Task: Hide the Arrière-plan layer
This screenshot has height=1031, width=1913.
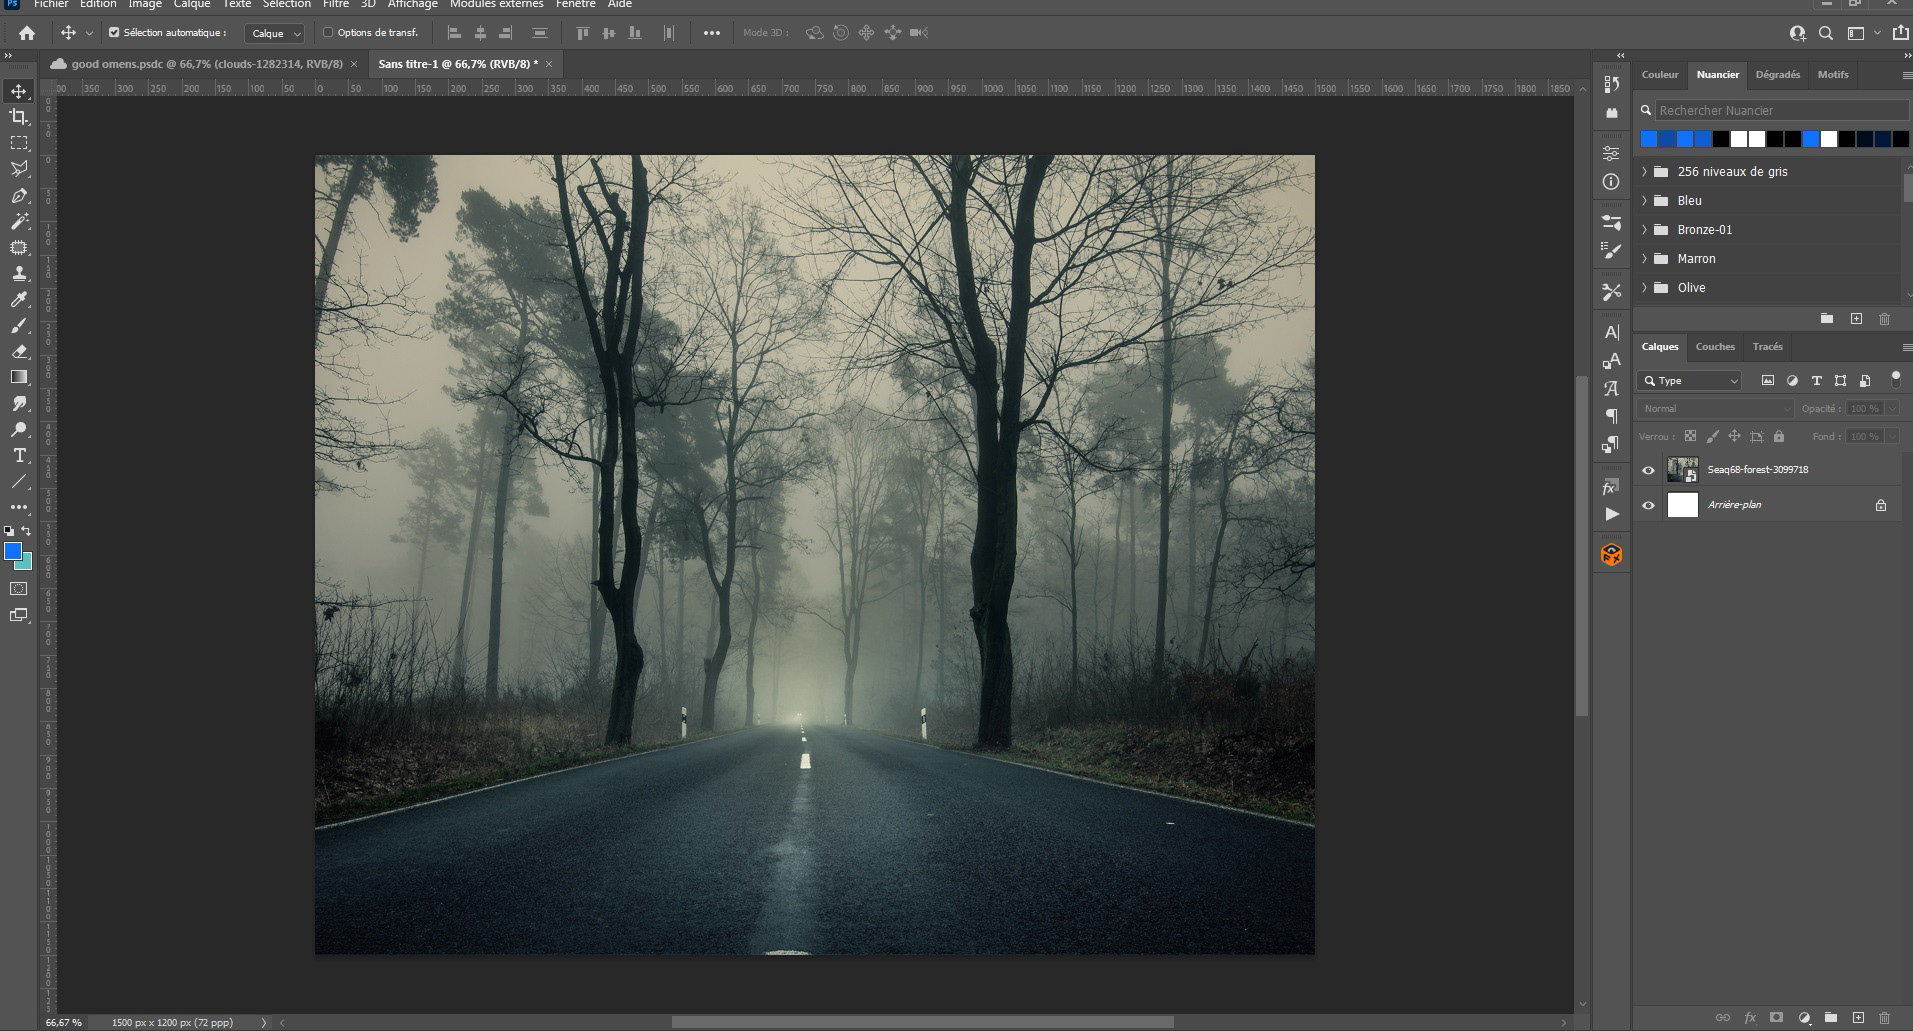Action: [1649, 506]
